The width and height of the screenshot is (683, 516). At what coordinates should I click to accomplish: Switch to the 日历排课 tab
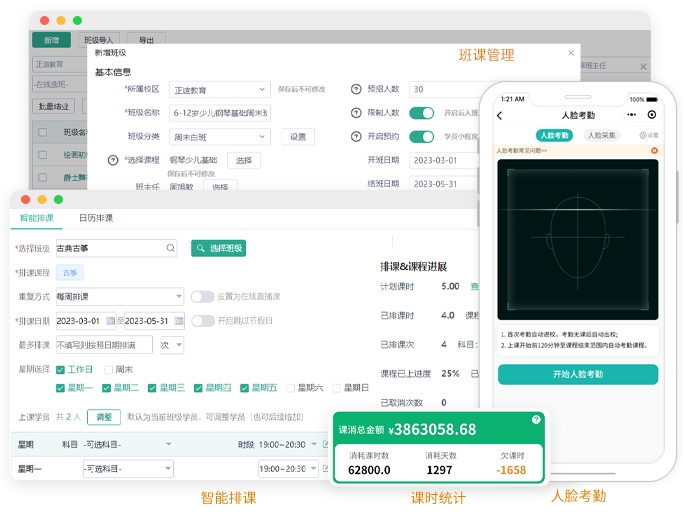[x=96, y=218]
